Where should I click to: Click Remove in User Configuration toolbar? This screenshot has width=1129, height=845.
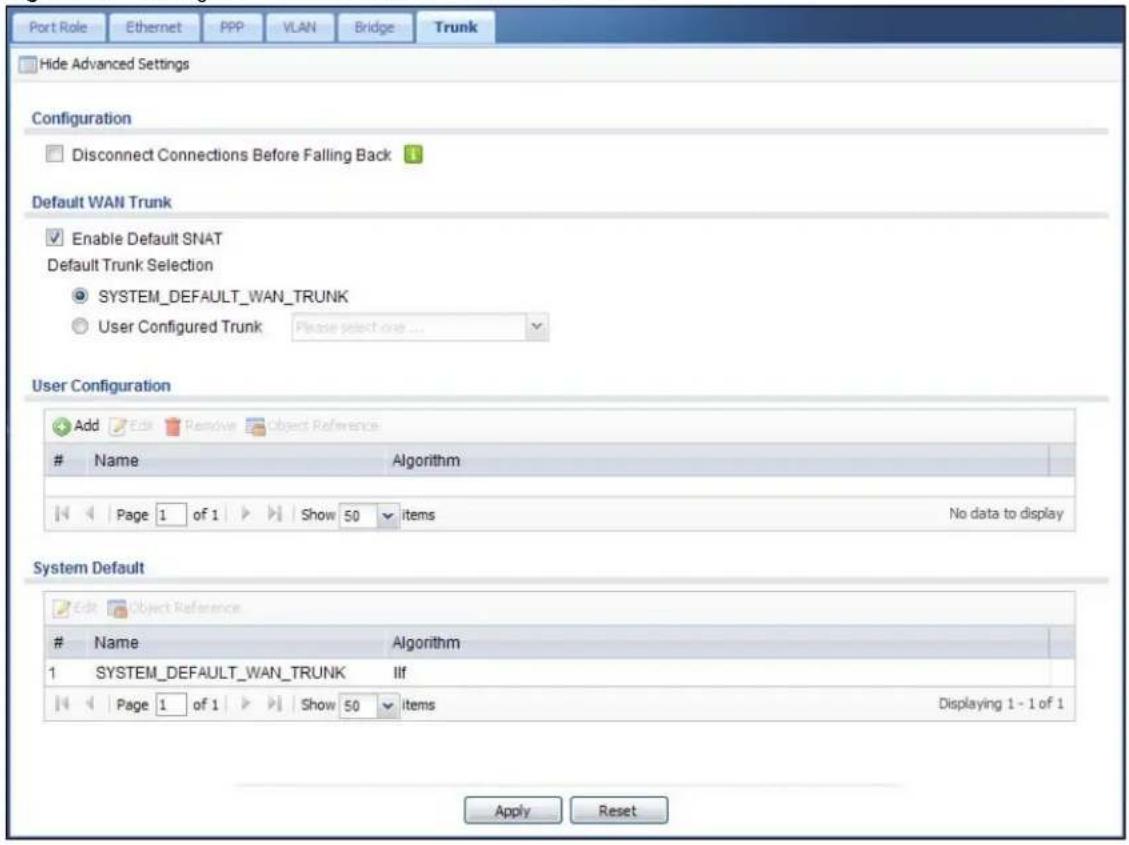(x=200, y=425)
